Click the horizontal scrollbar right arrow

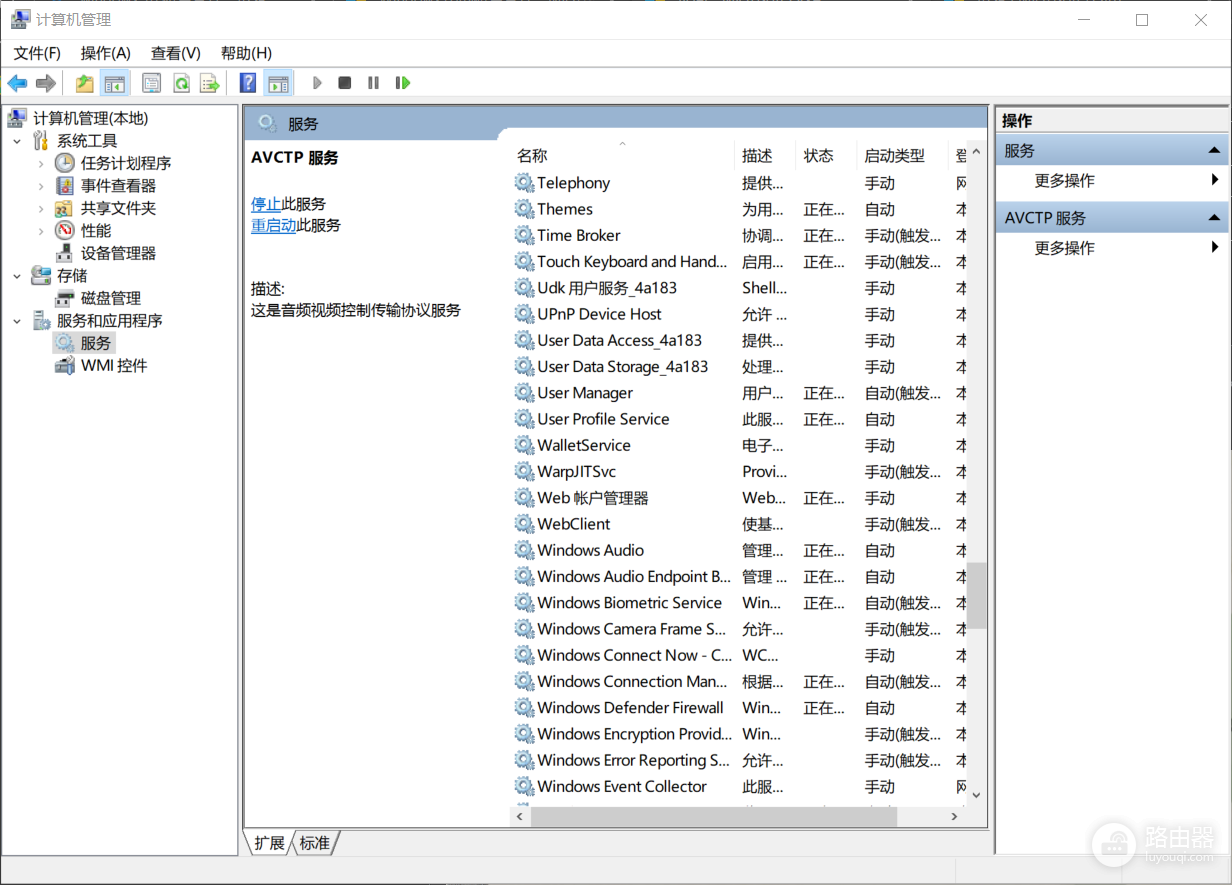click(955, 817)
